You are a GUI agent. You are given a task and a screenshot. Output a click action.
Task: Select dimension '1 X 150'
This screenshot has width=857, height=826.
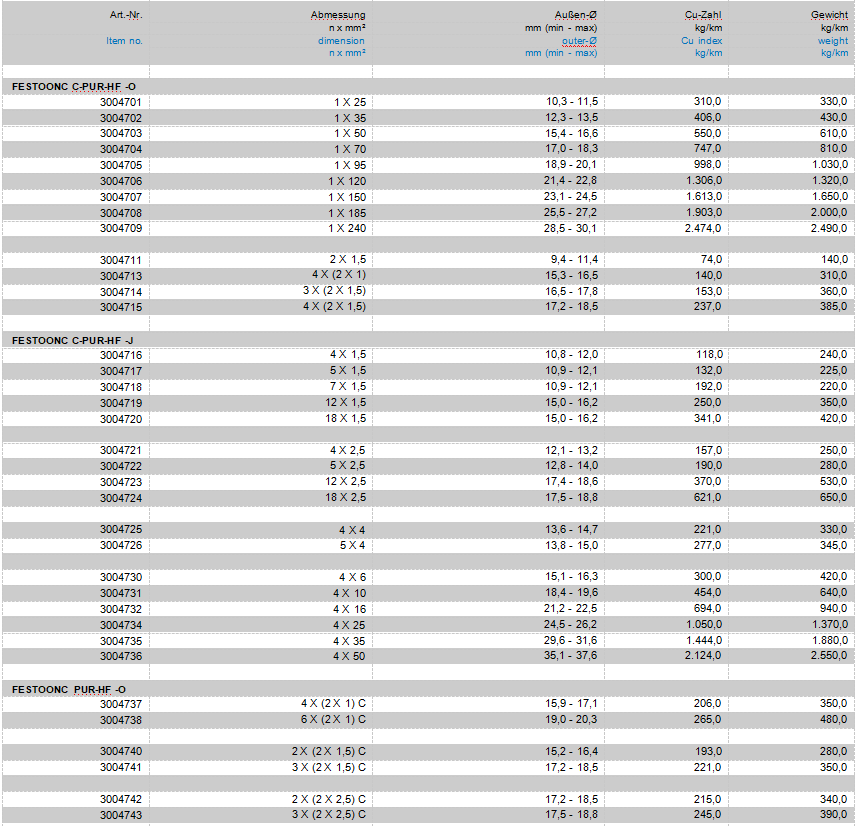point(347,197)
